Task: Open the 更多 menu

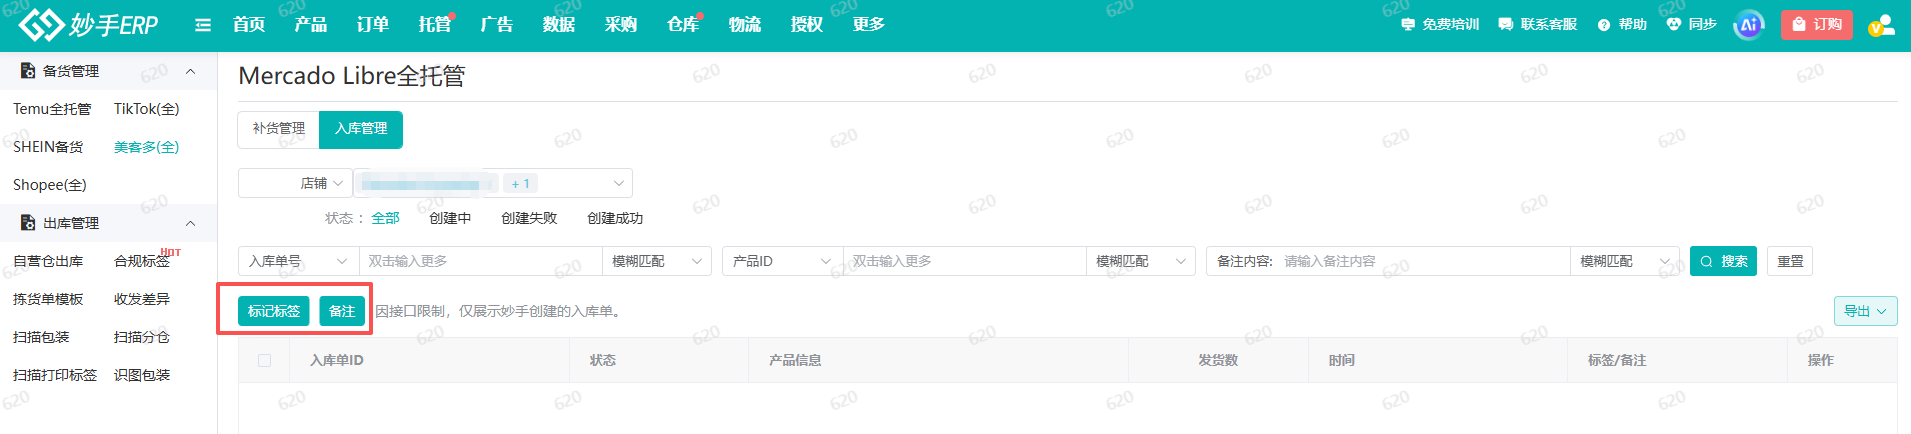Action: [869, 25]
